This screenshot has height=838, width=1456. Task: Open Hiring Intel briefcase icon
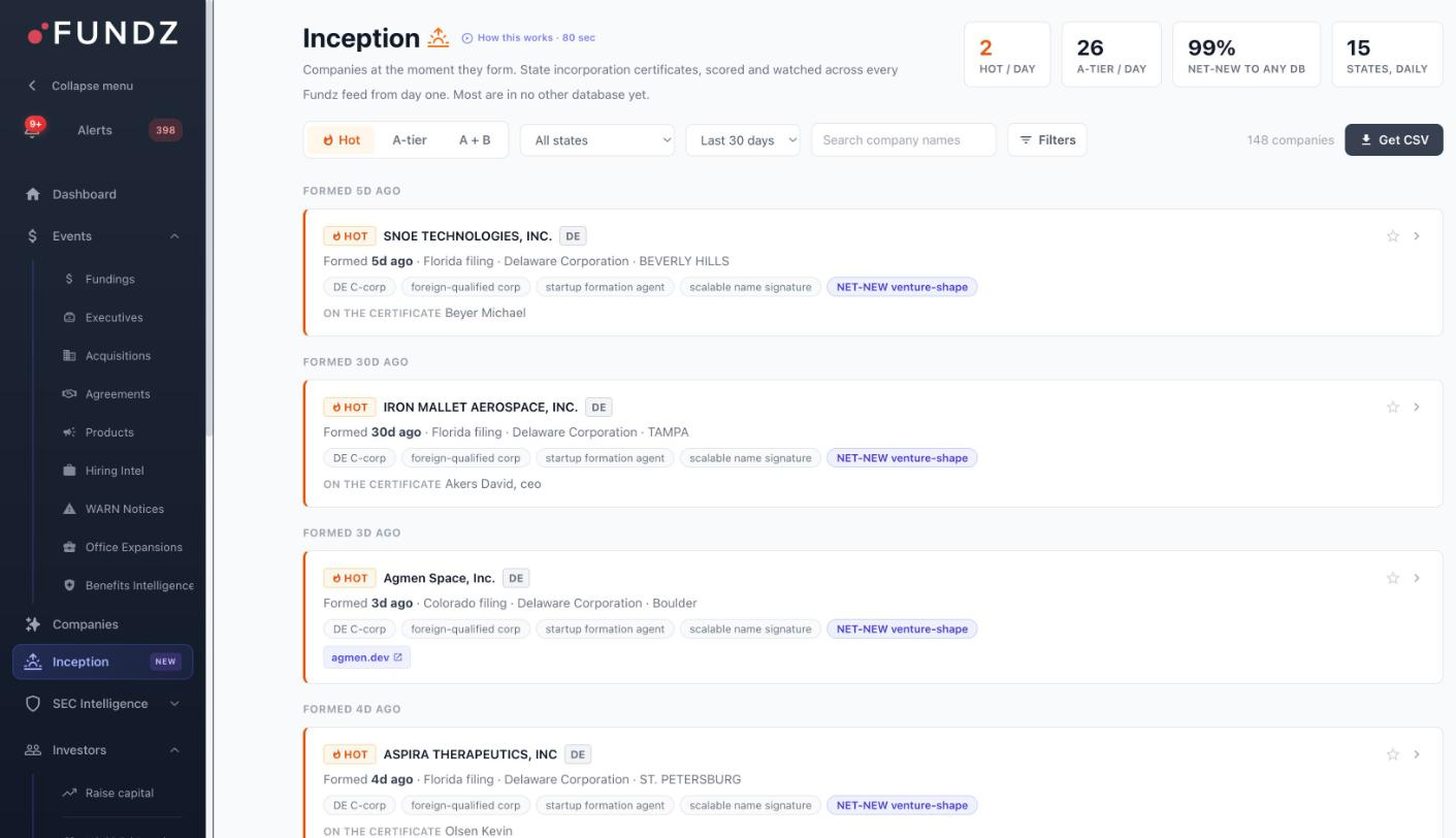point(69,471)
